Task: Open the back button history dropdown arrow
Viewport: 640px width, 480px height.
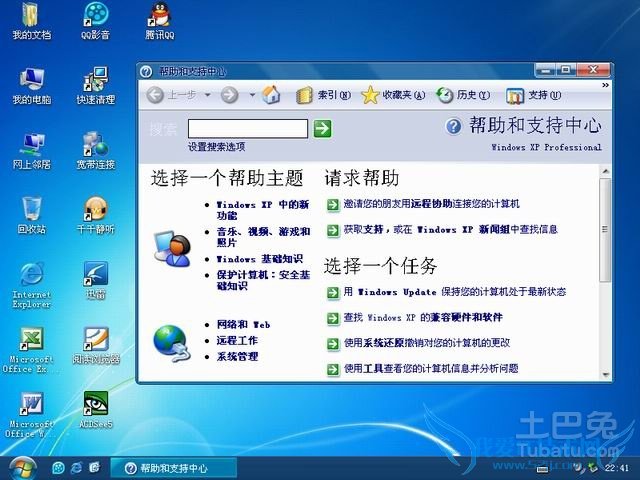Action: [207, 95]
